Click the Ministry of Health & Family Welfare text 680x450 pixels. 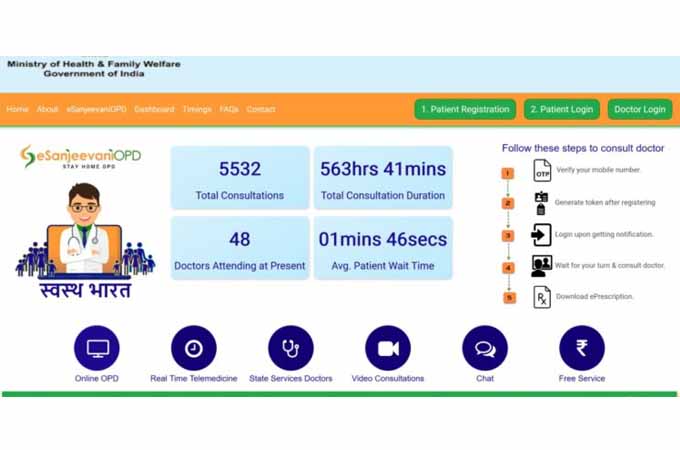pyautogui.click(x=94, y=64)
